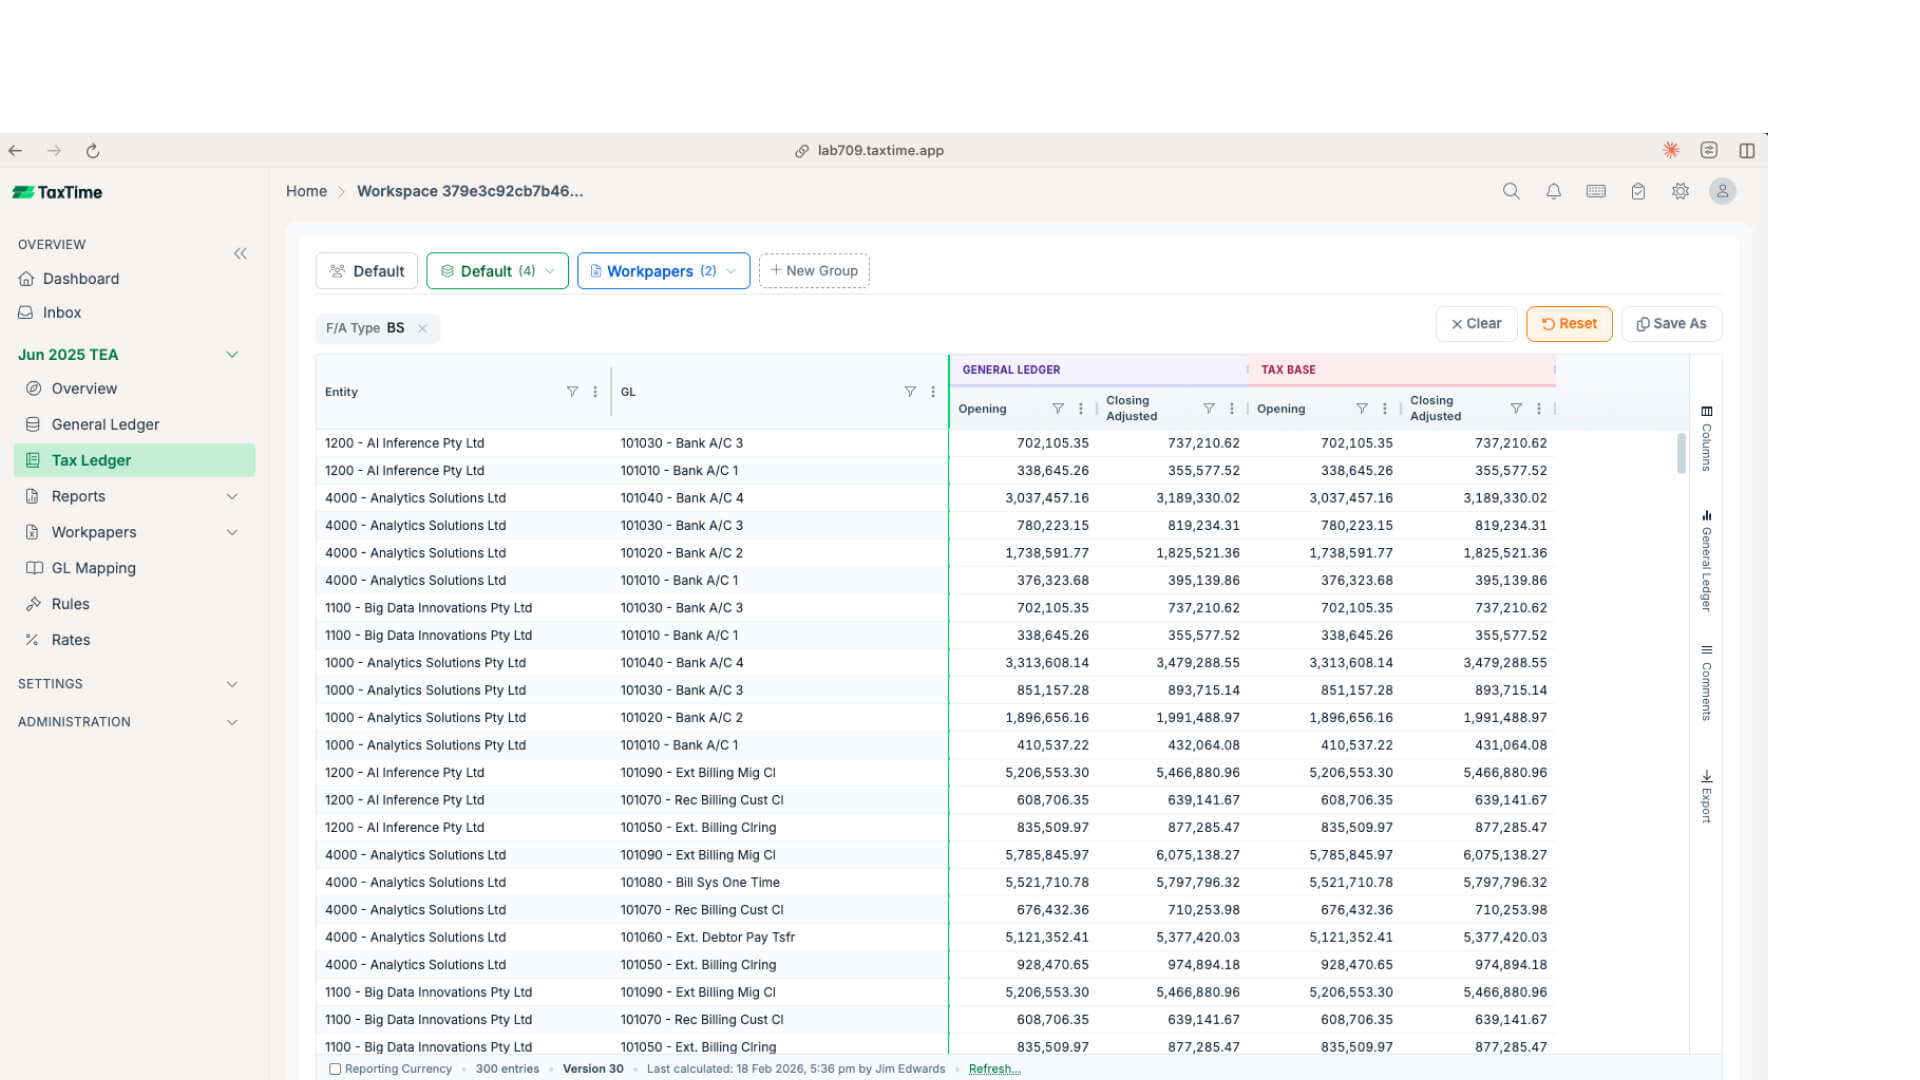Screen dimensions: 1920x1080
Task: Click the Reset button
Action: (1568, 324)
